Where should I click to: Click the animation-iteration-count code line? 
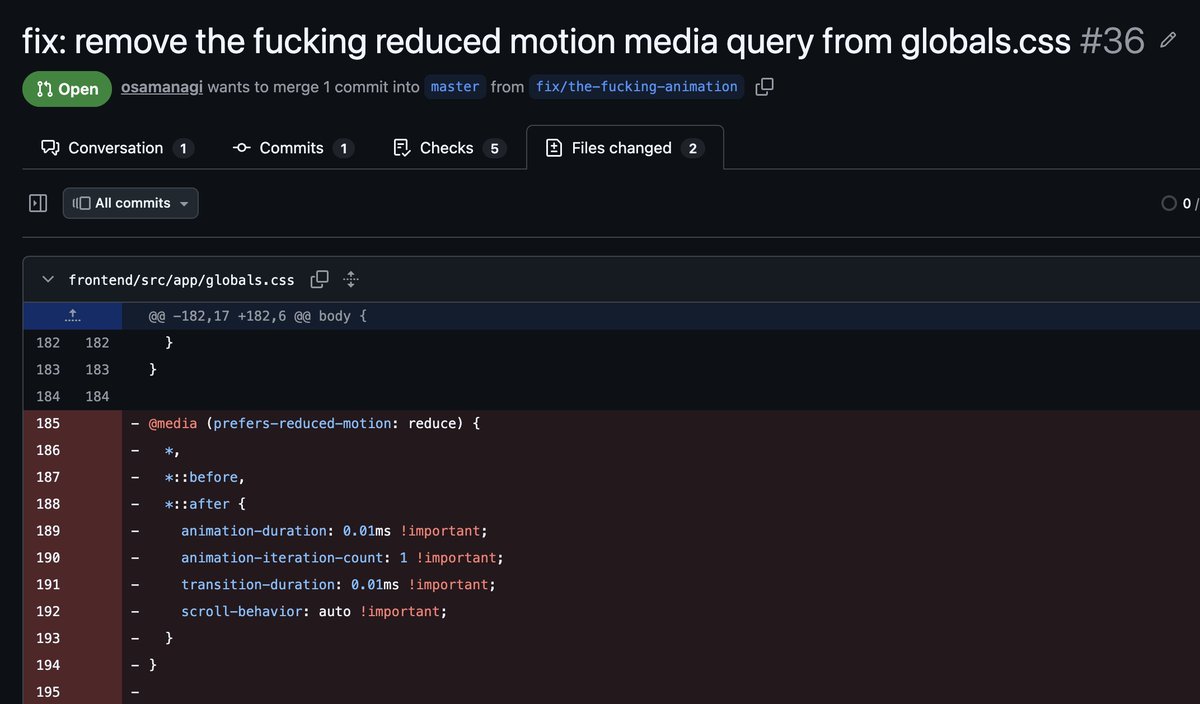click(342, 557)
